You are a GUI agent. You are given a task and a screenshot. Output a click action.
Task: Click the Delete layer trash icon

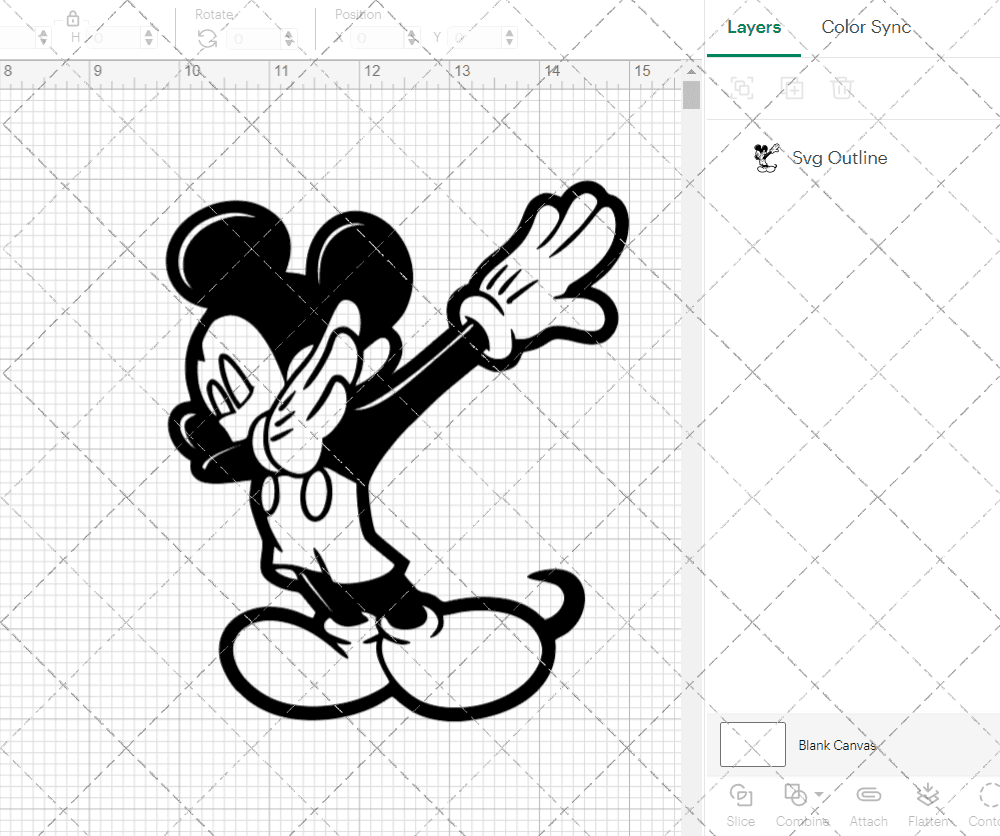[x=842, y=87]
